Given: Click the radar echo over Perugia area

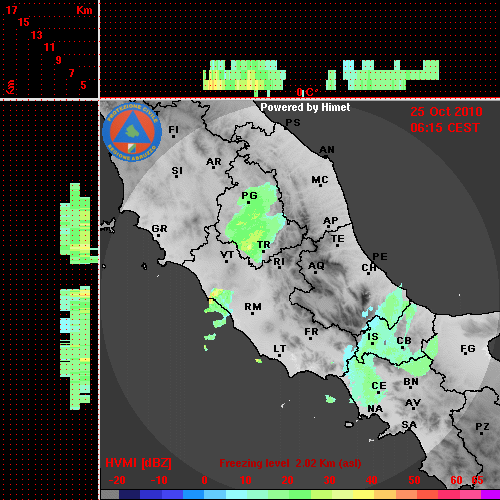Looking at the screenshot, I should tap(255, 222).
